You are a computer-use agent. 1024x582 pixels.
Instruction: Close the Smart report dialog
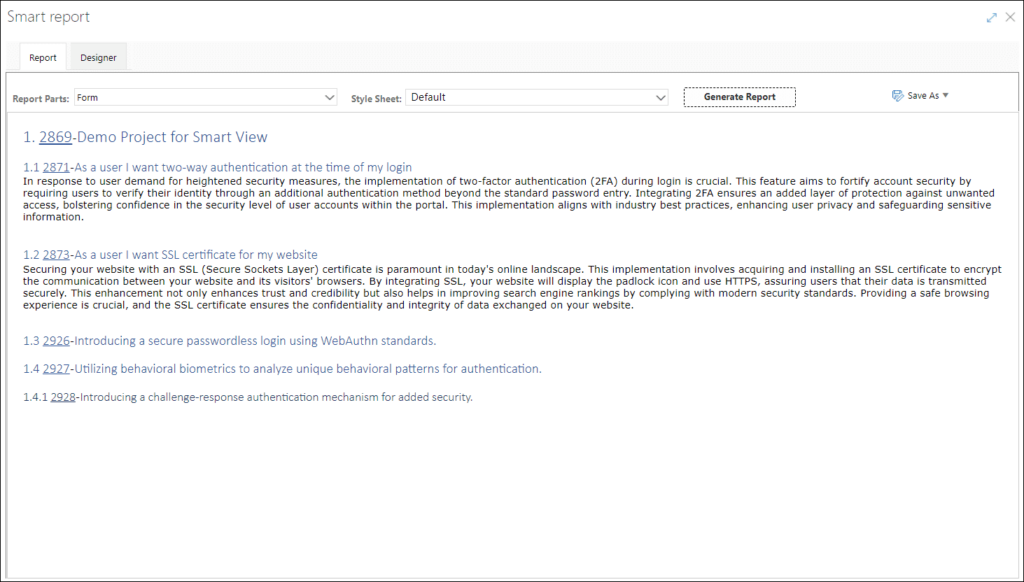click(1009, 18)
